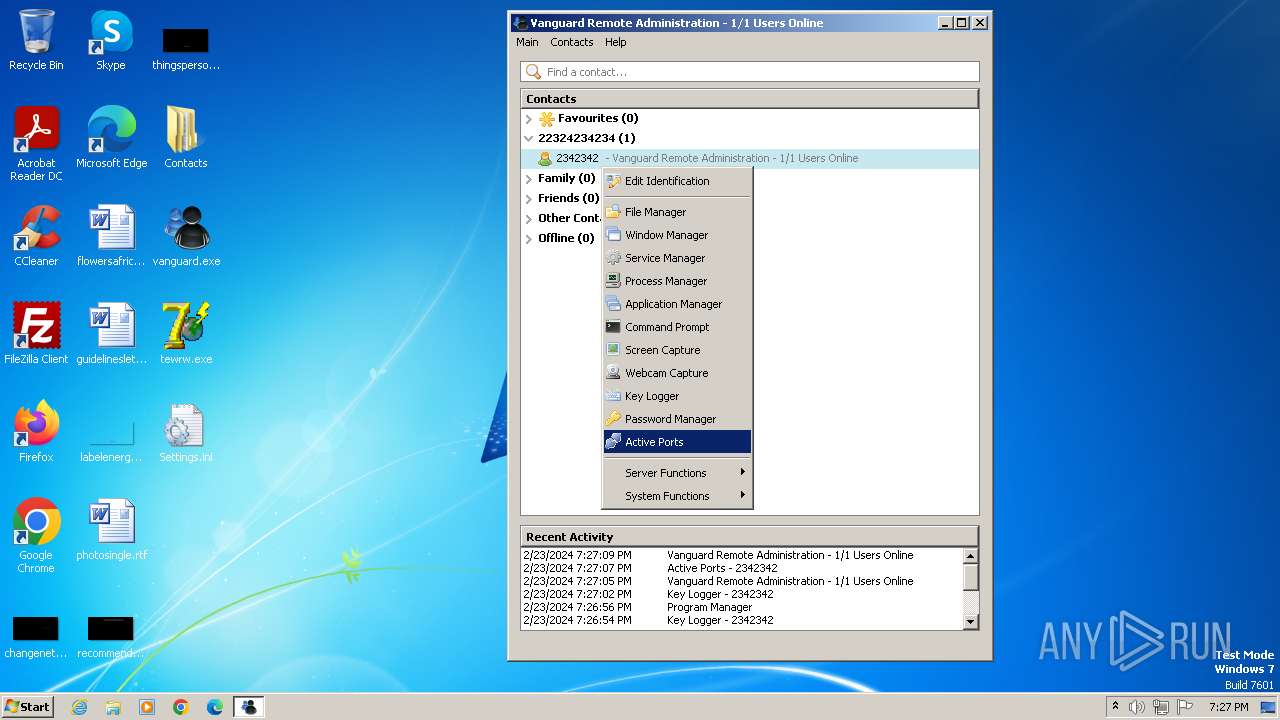Select photosingle.rtf desktop document
The width and height of the screenshot is (1280, 720).
111,531
